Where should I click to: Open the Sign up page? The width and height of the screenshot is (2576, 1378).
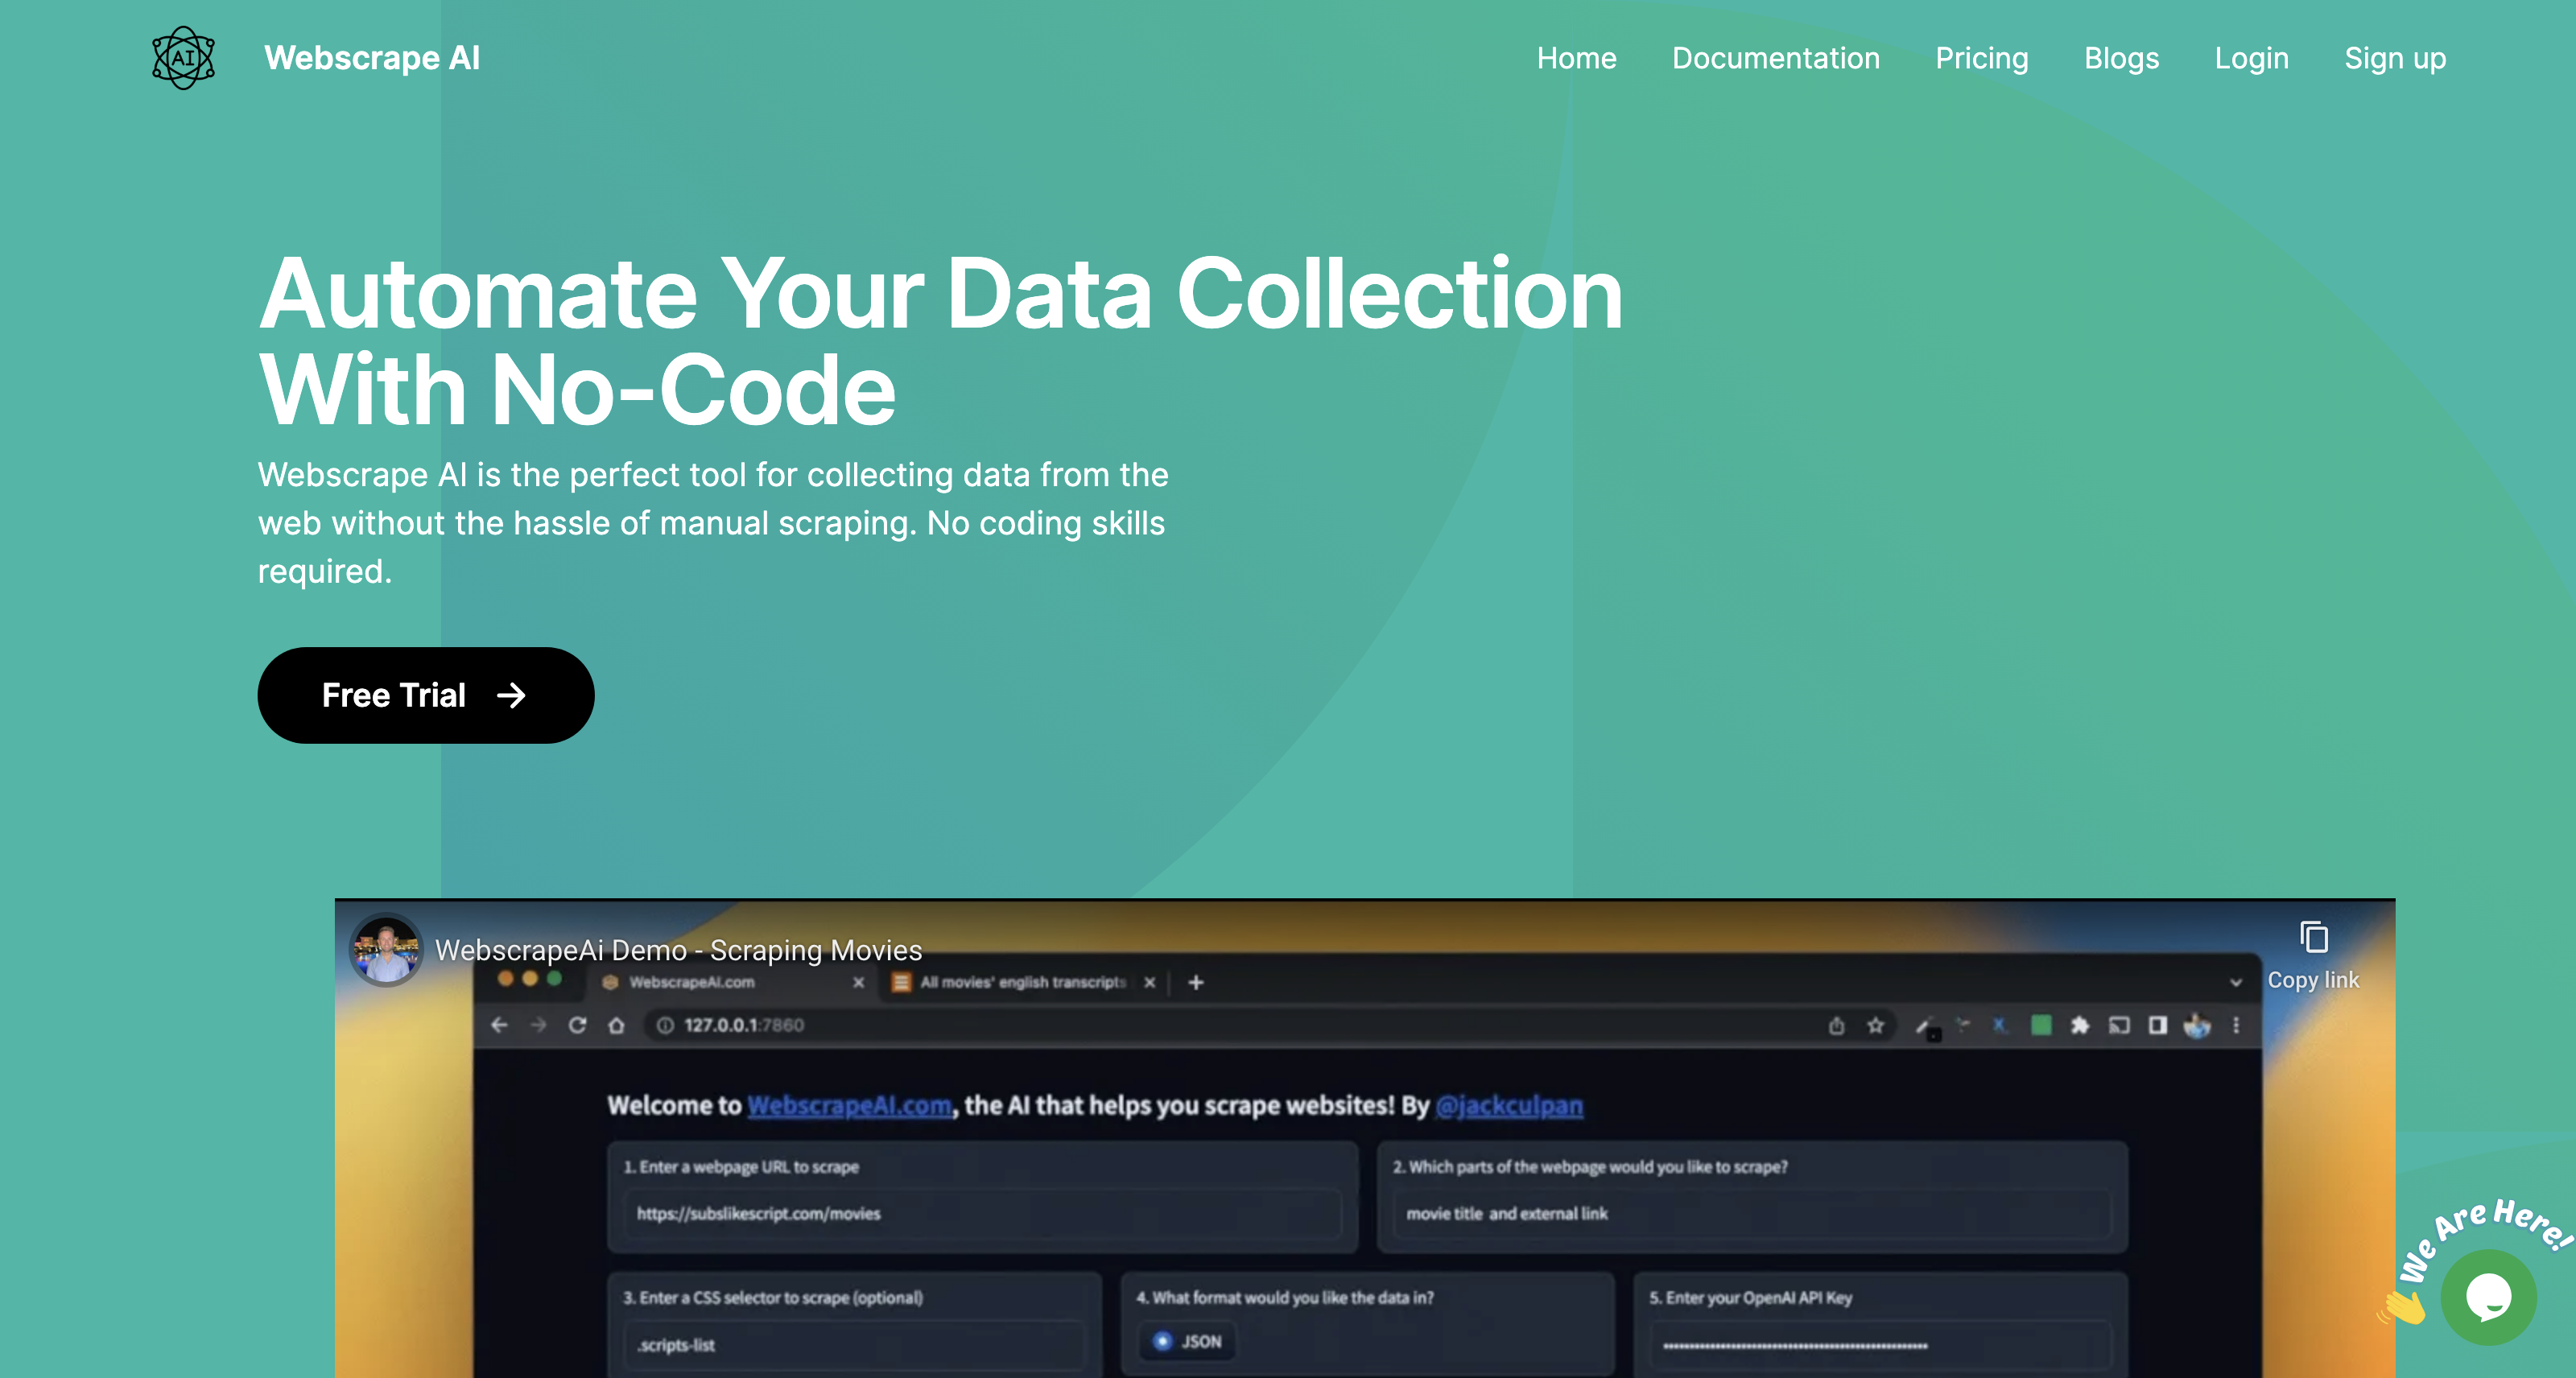tap(2395, 58)
